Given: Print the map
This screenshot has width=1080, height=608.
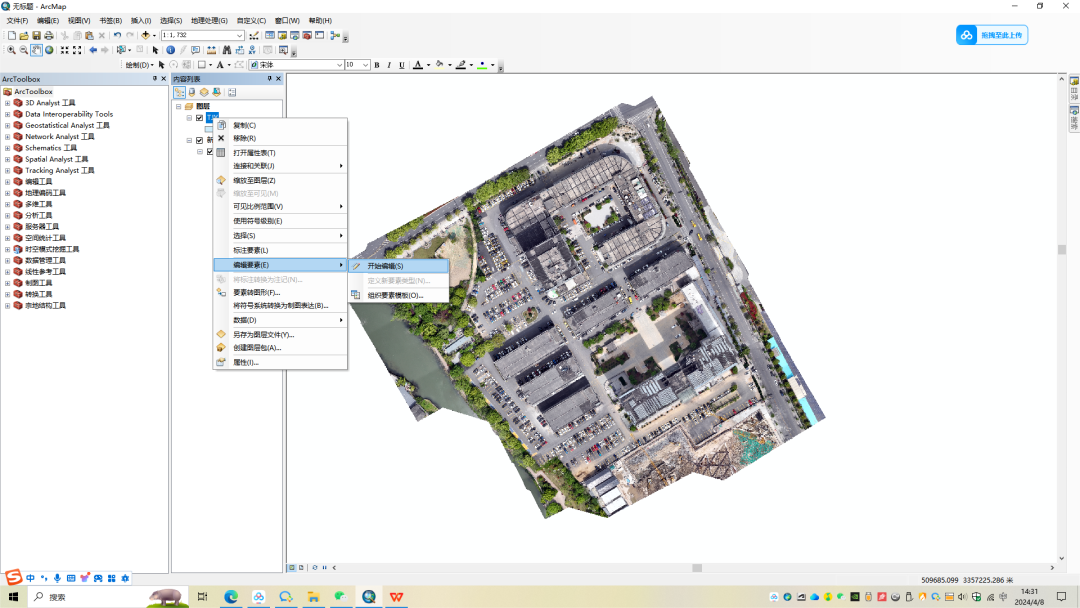Looking at the screenshot, I should 49,35.
